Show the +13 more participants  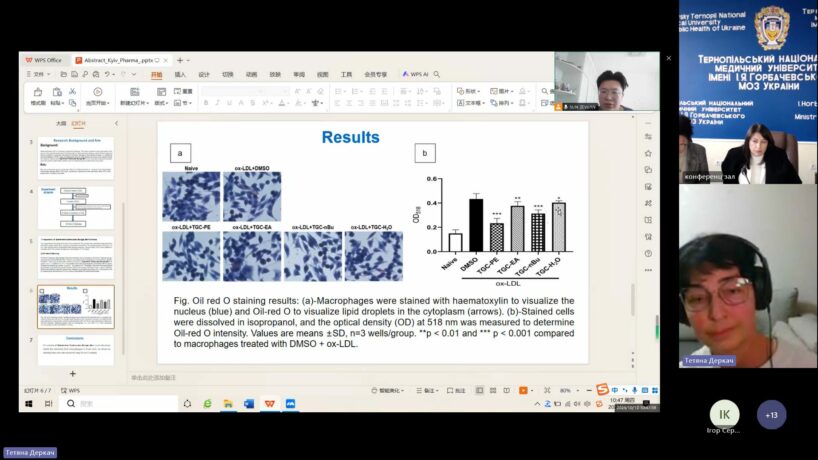tap(771, 414)
